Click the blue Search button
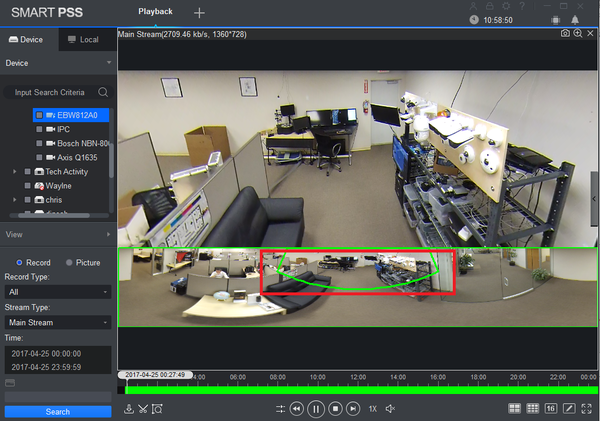 [58, 412]
